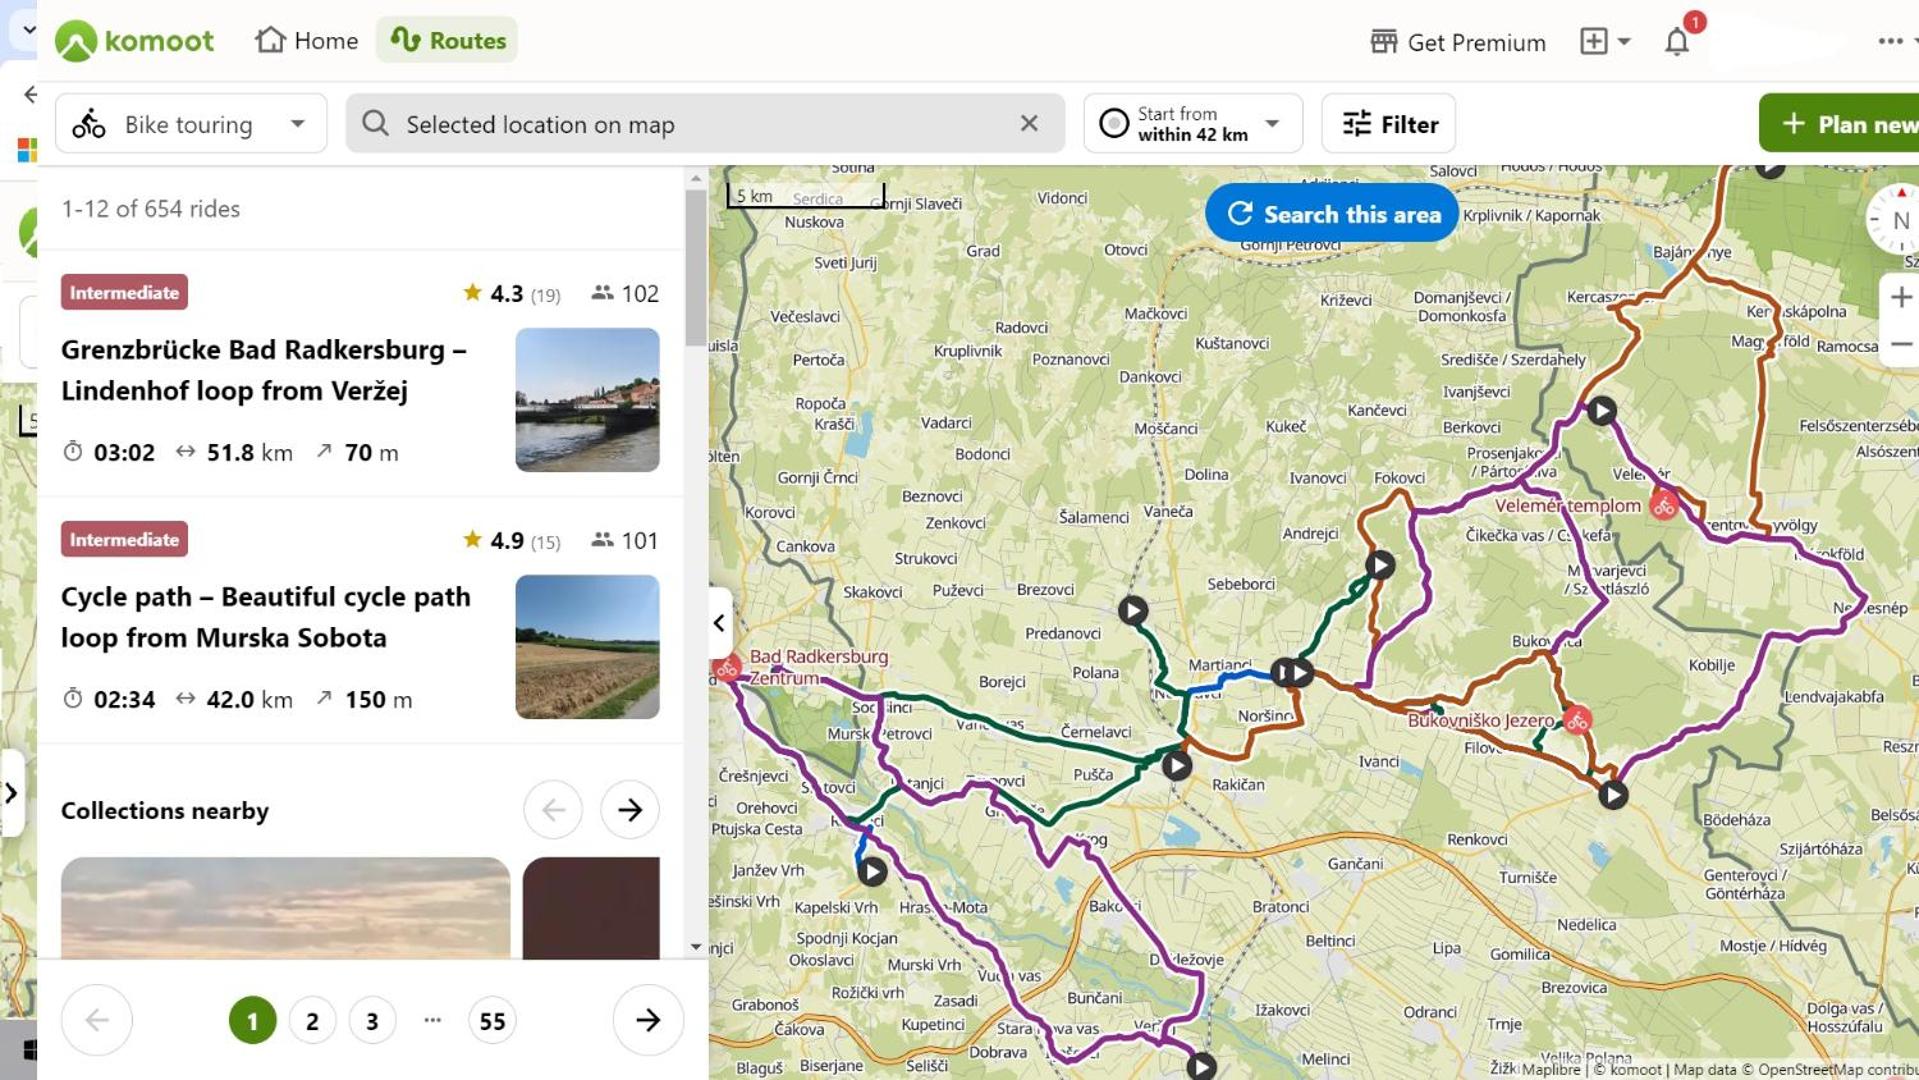Viewport: 1919px width, 1080px height.
Task: Expand the browser sidebar chevron
Action: pos(11,793)
